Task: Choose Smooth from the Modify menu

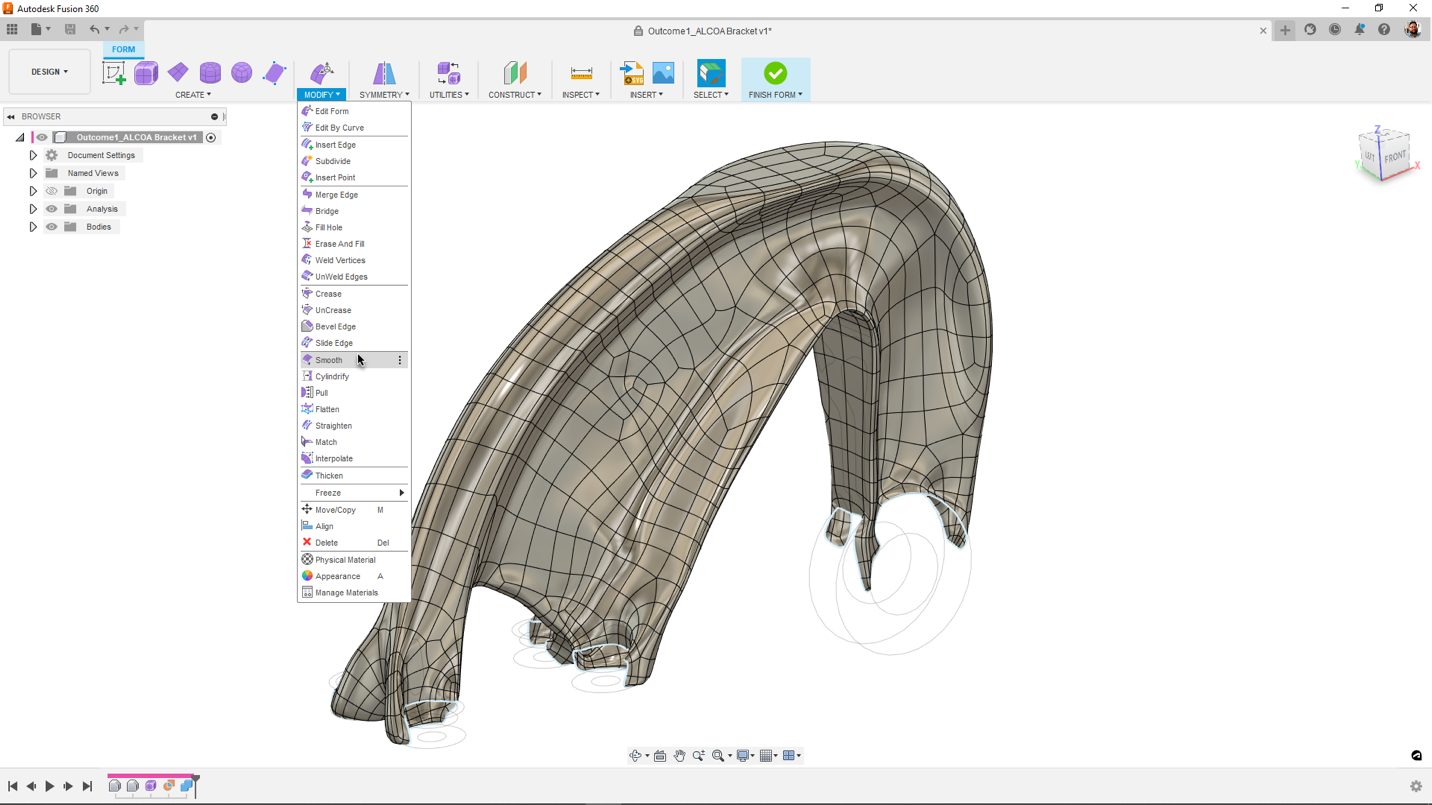Action: [329, 360]
